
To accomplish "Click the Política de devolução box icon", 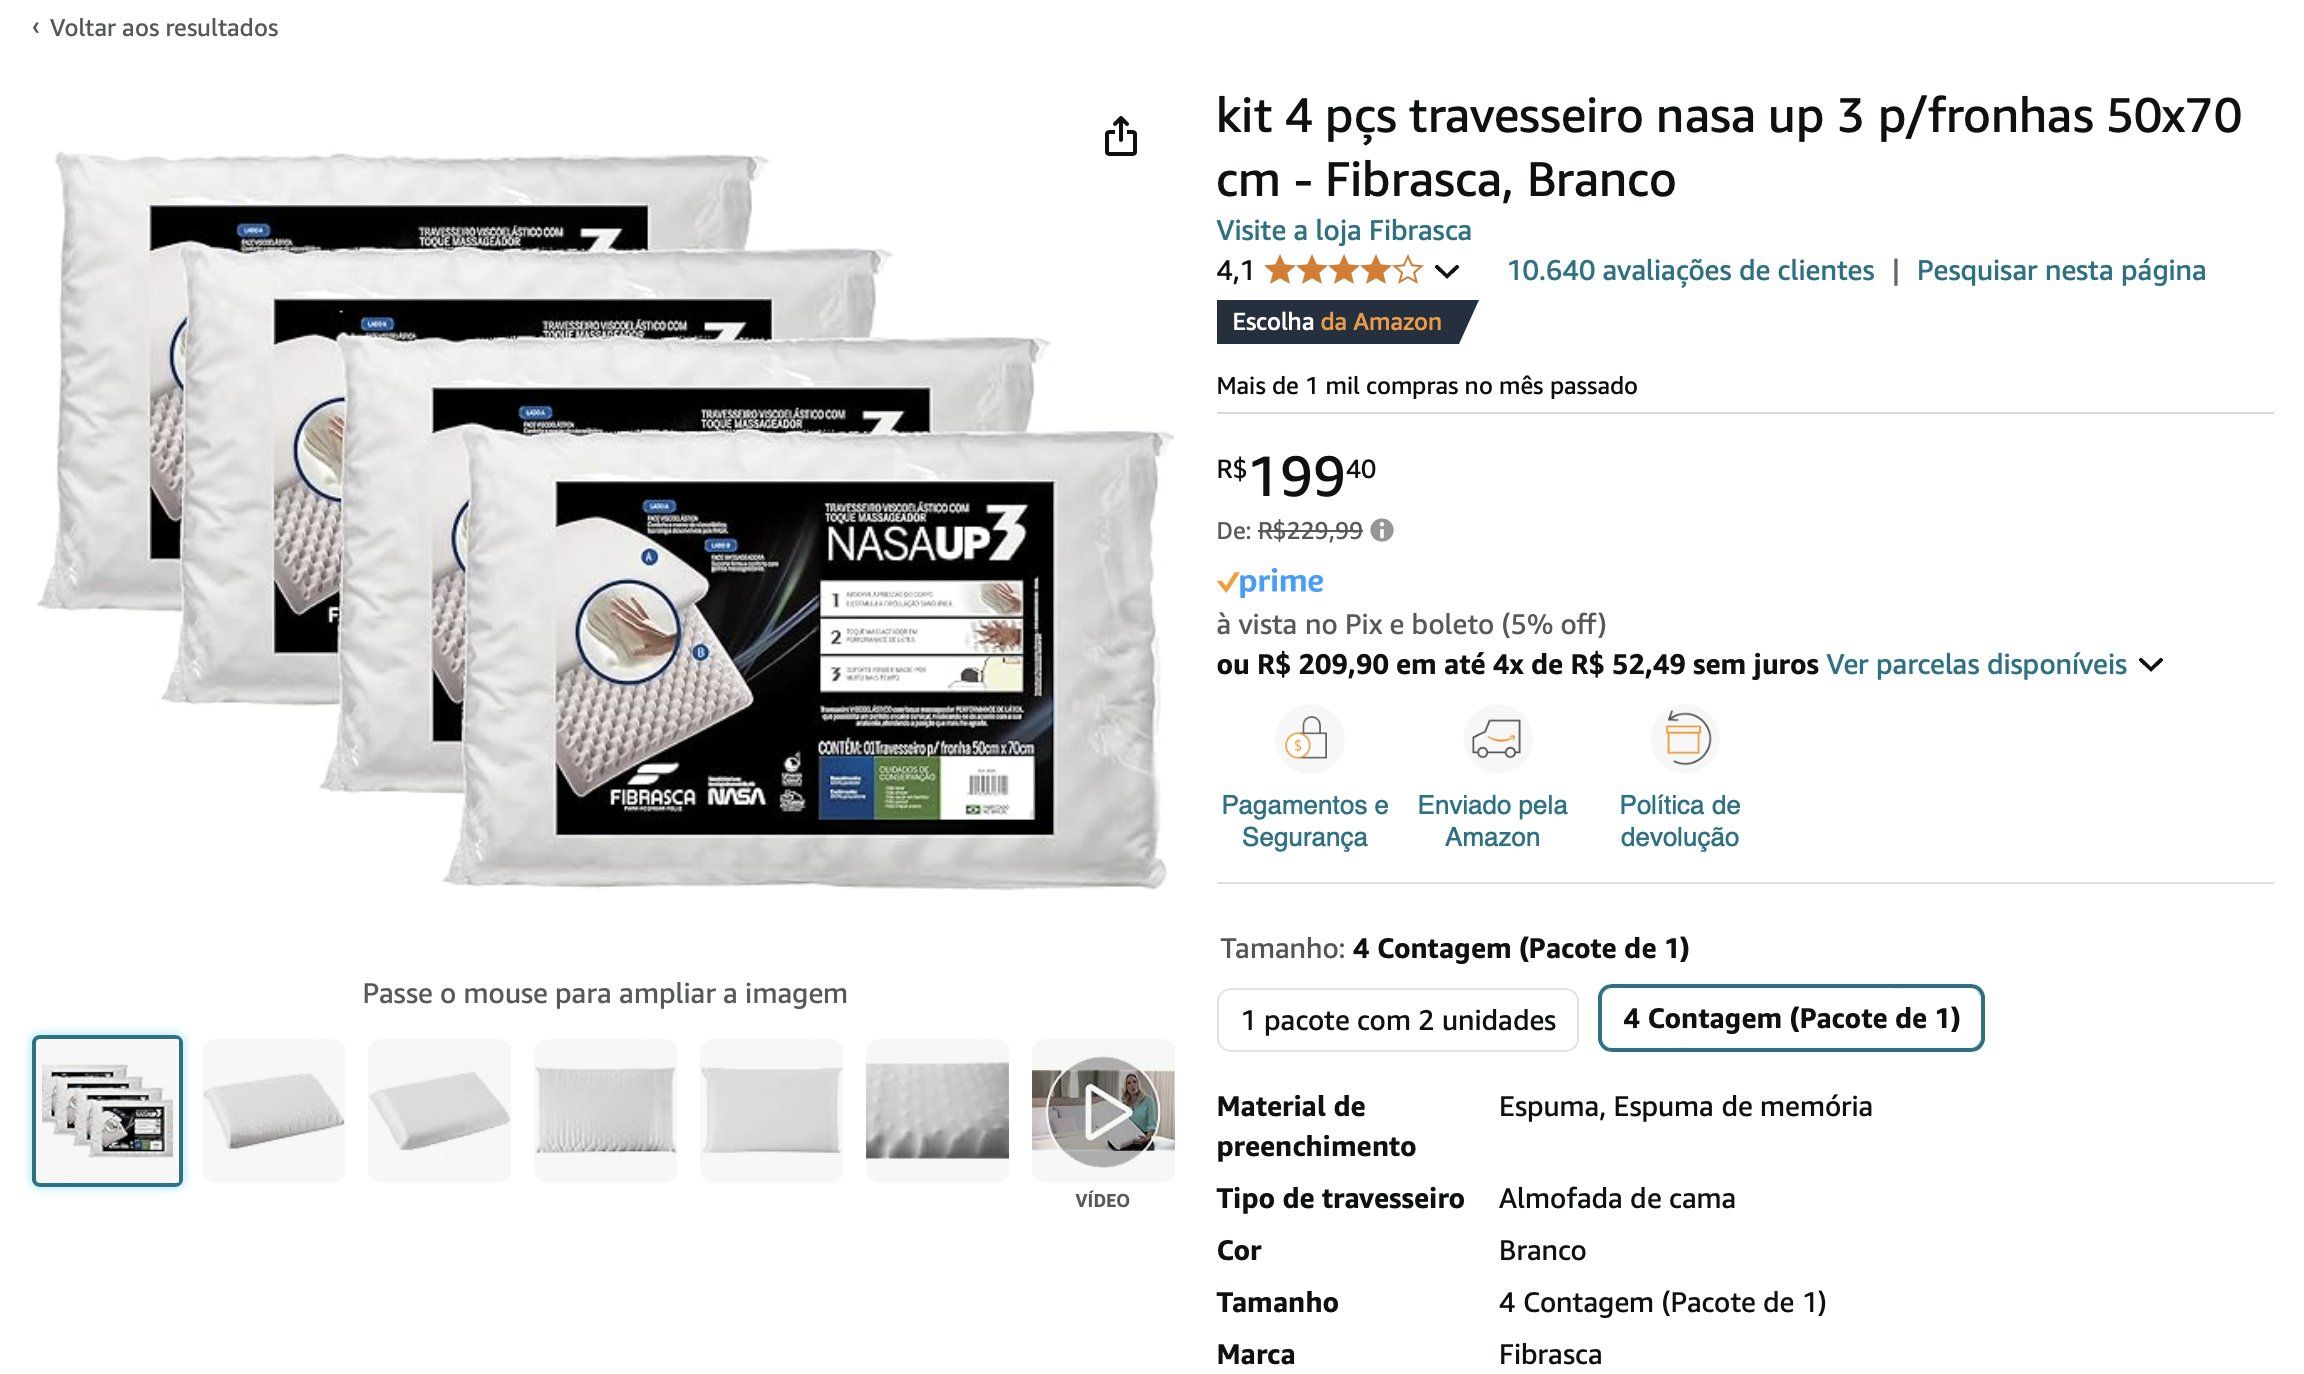I will click(x=1683, y=739).
